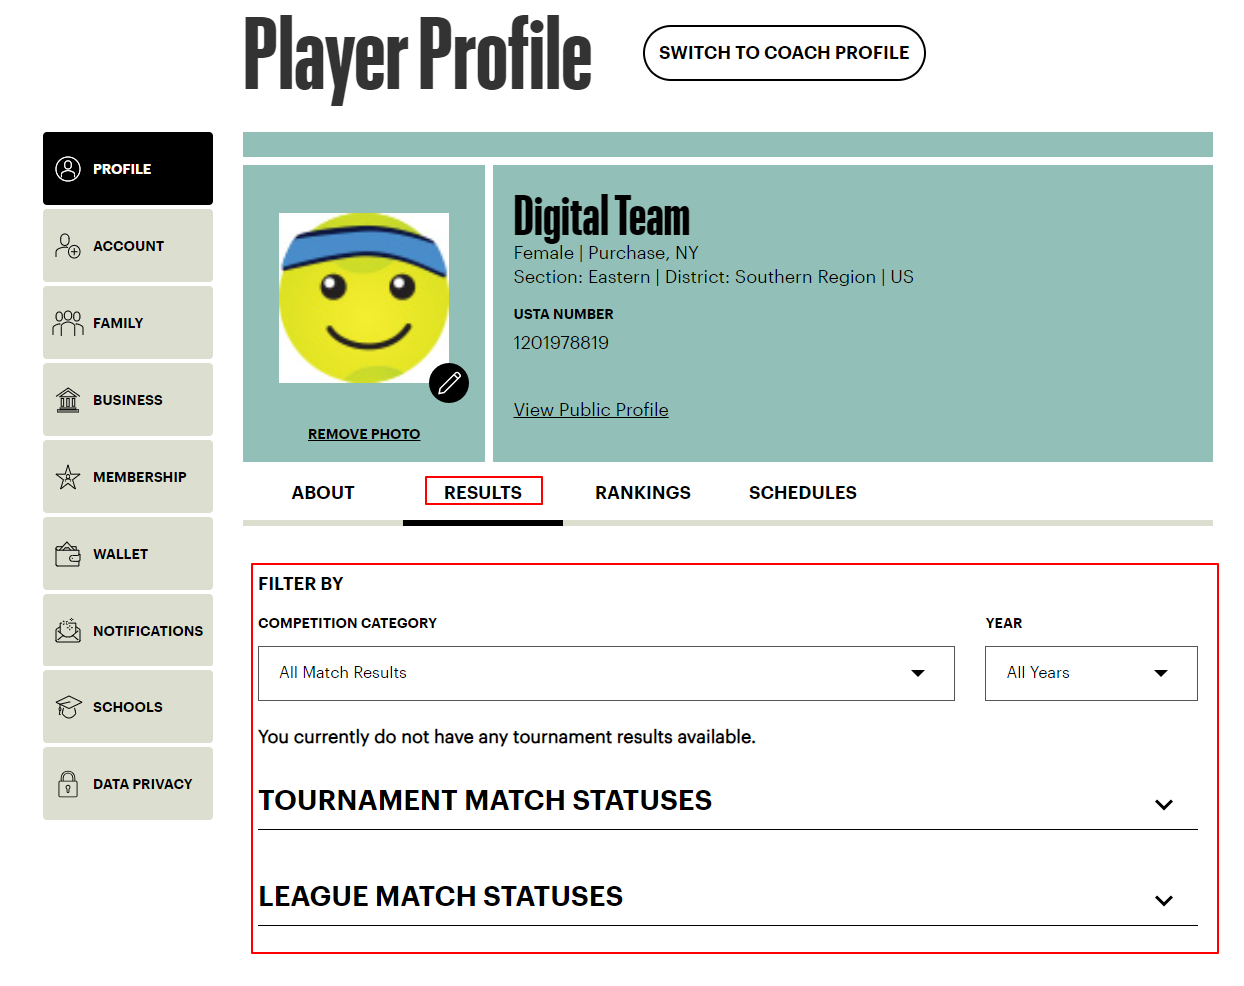This screenshot has height=986, width=1244.
Task: Click the Notifications label in sidebar
Action: click(x=148, y=631)
